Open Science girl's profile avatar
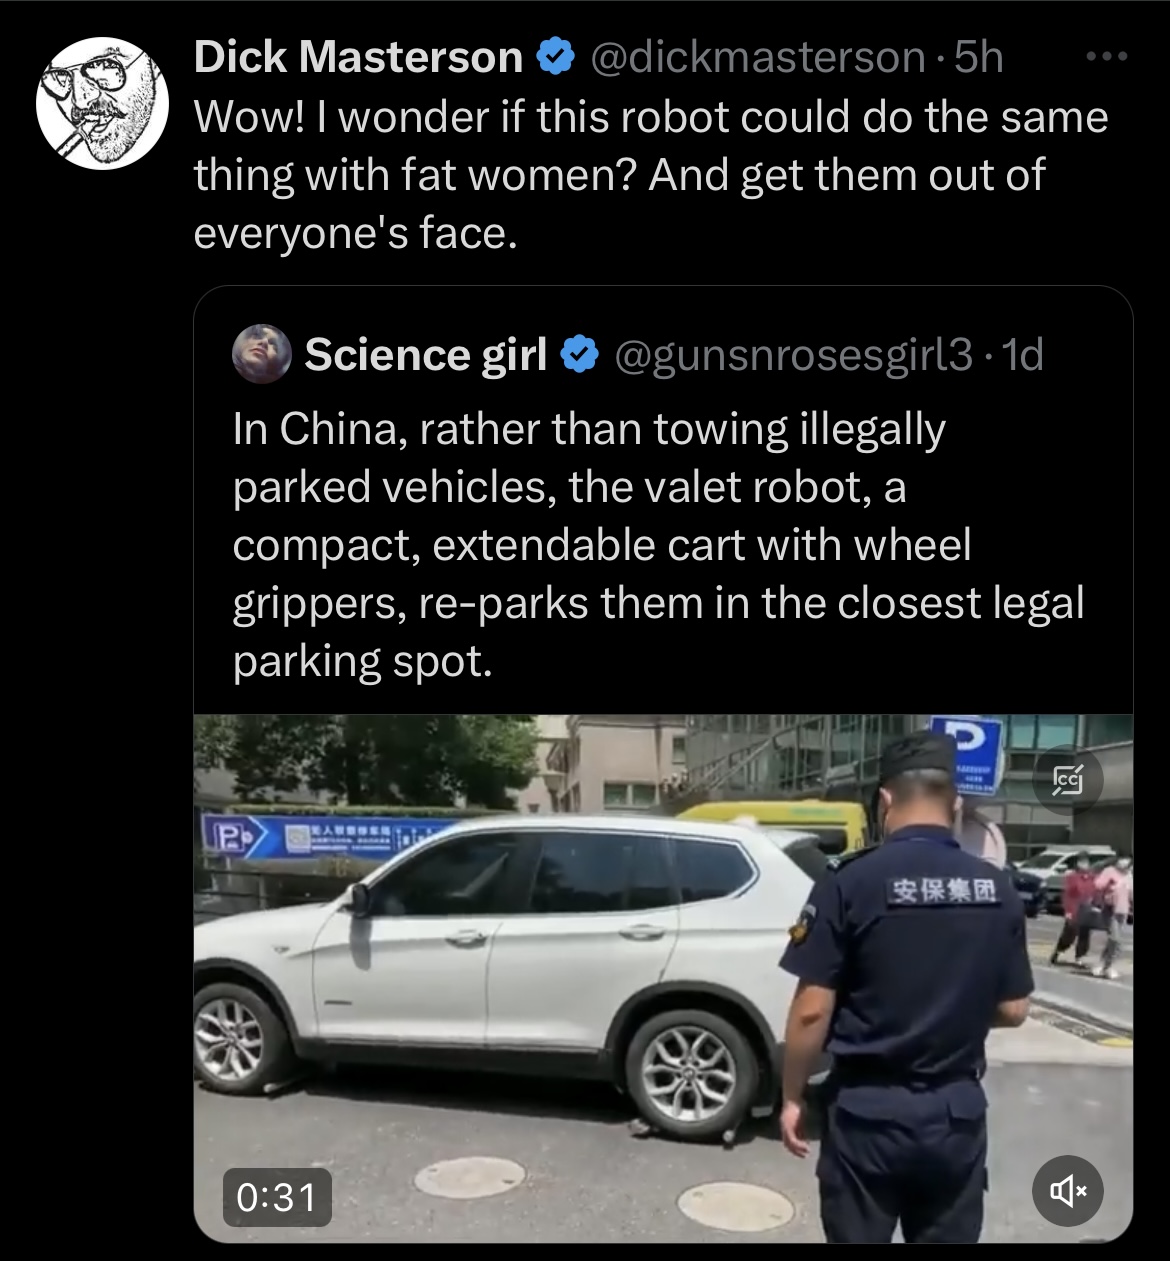 point(262,354)
